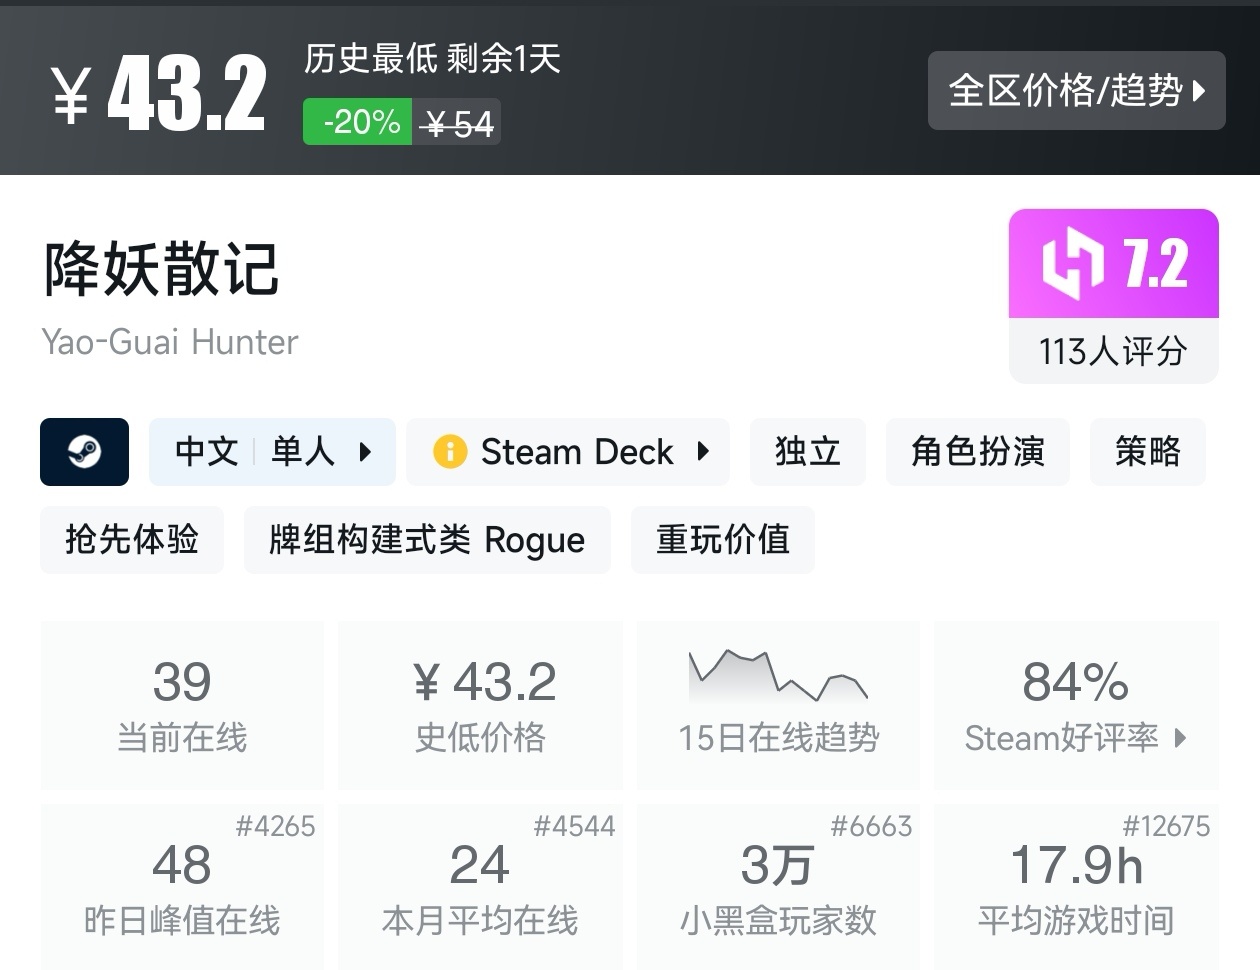
Task: Select the 牌组构建式类 Rogue tag
Action: tap(427, 540)
